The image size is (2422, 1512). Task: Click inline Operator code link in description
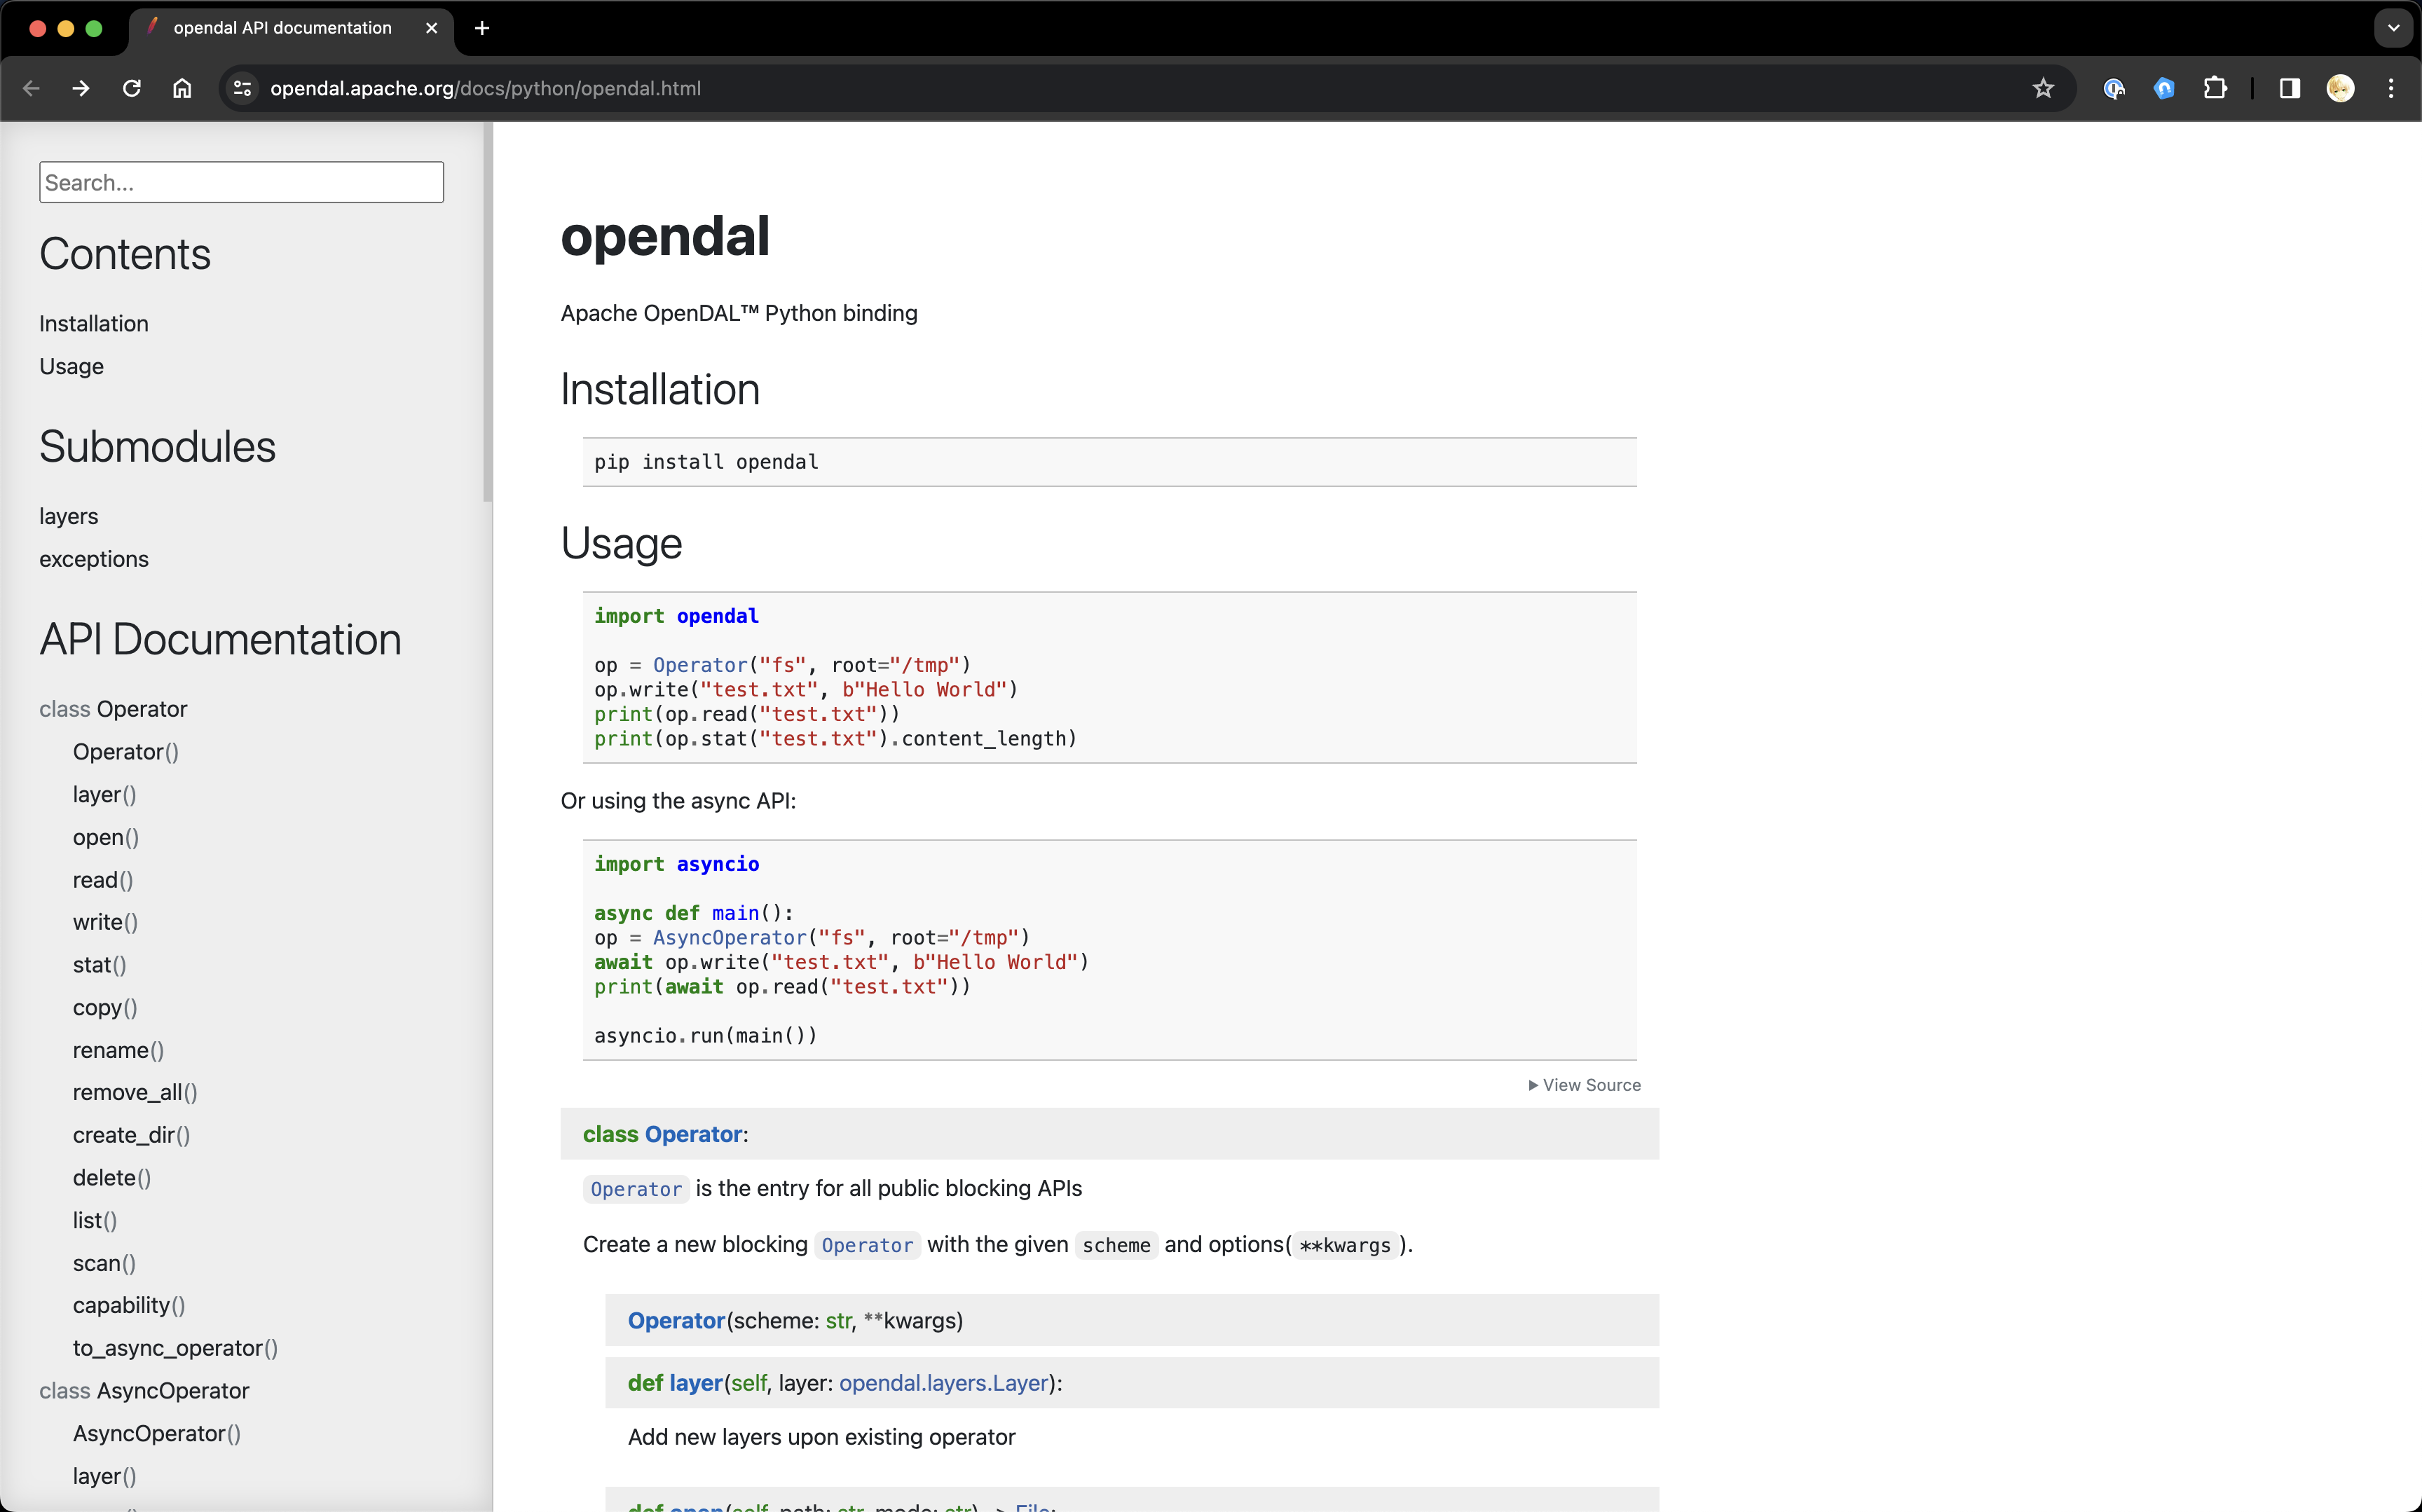(x=636, y=1189)
